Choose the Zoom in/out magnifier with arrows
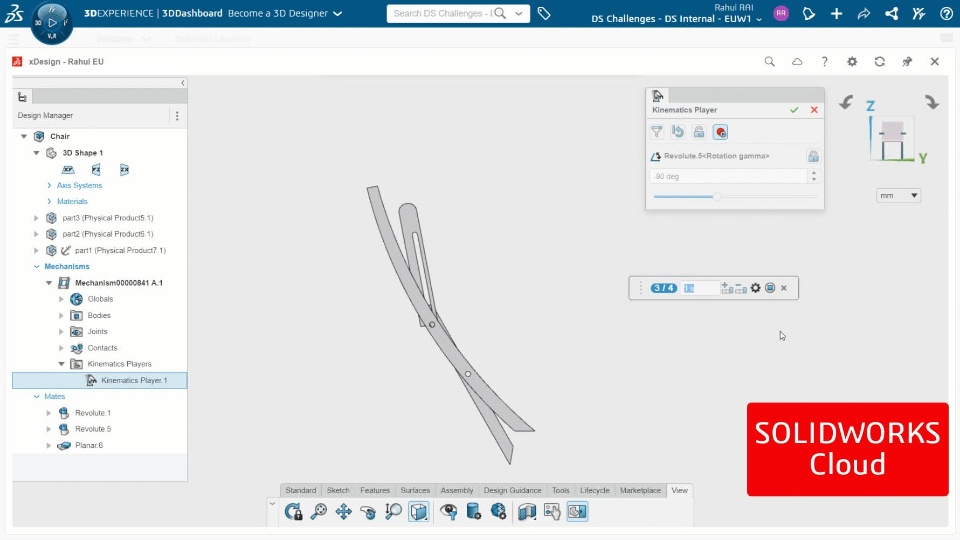 (x=393, y=511)
